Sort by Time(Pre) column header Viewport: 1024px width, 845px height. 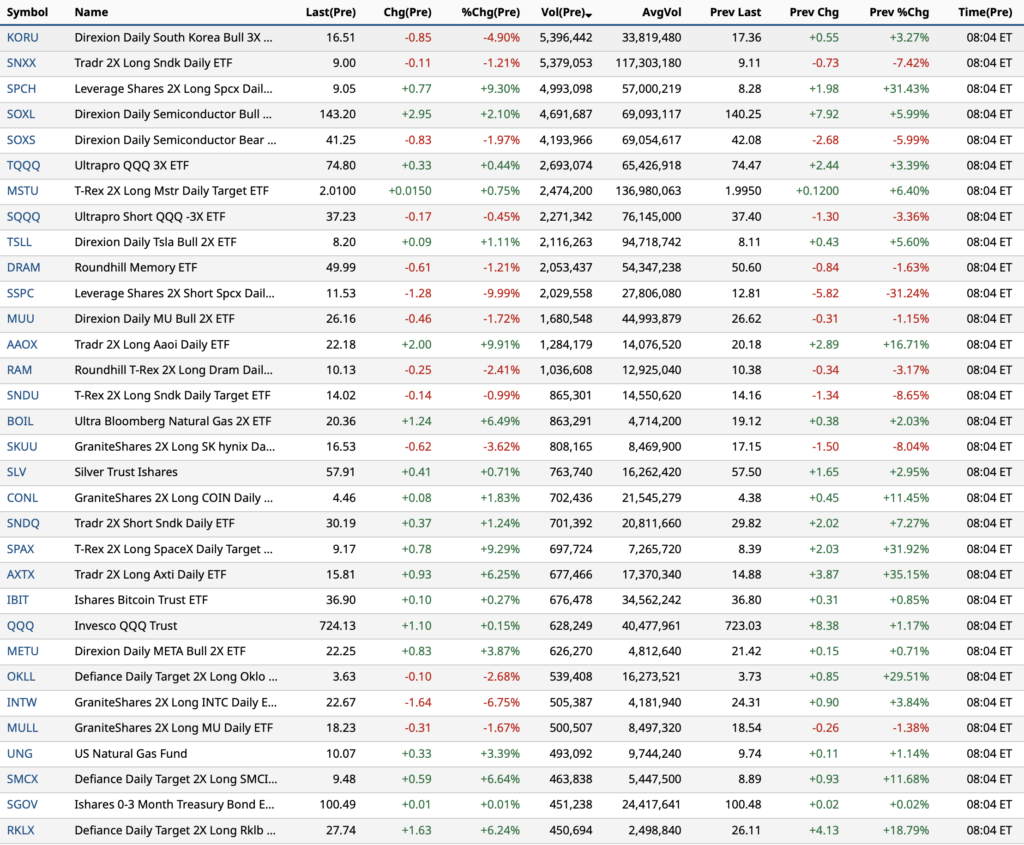[985, 12]
